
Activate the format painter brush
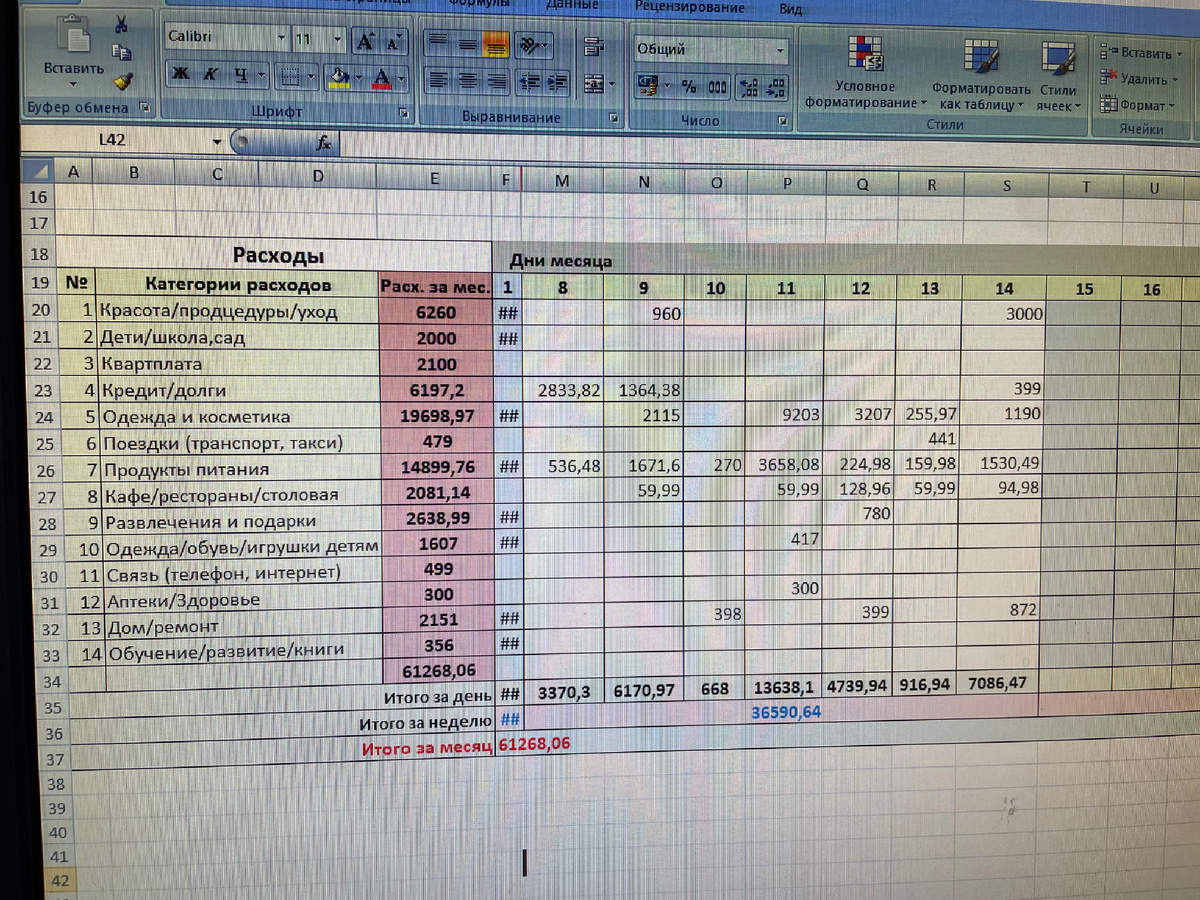(122, 80)
